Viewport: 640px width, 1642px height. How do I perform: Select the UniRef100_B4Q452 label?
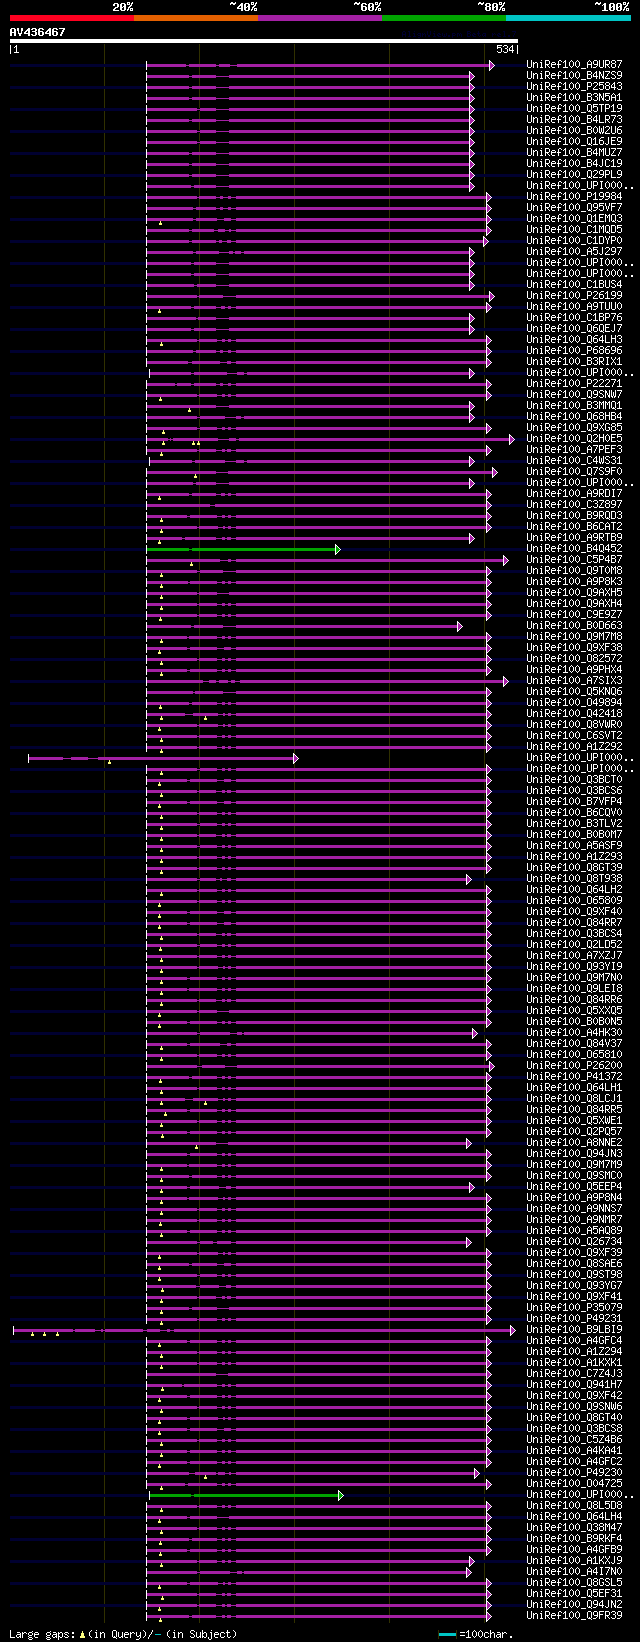coord(574,549)
